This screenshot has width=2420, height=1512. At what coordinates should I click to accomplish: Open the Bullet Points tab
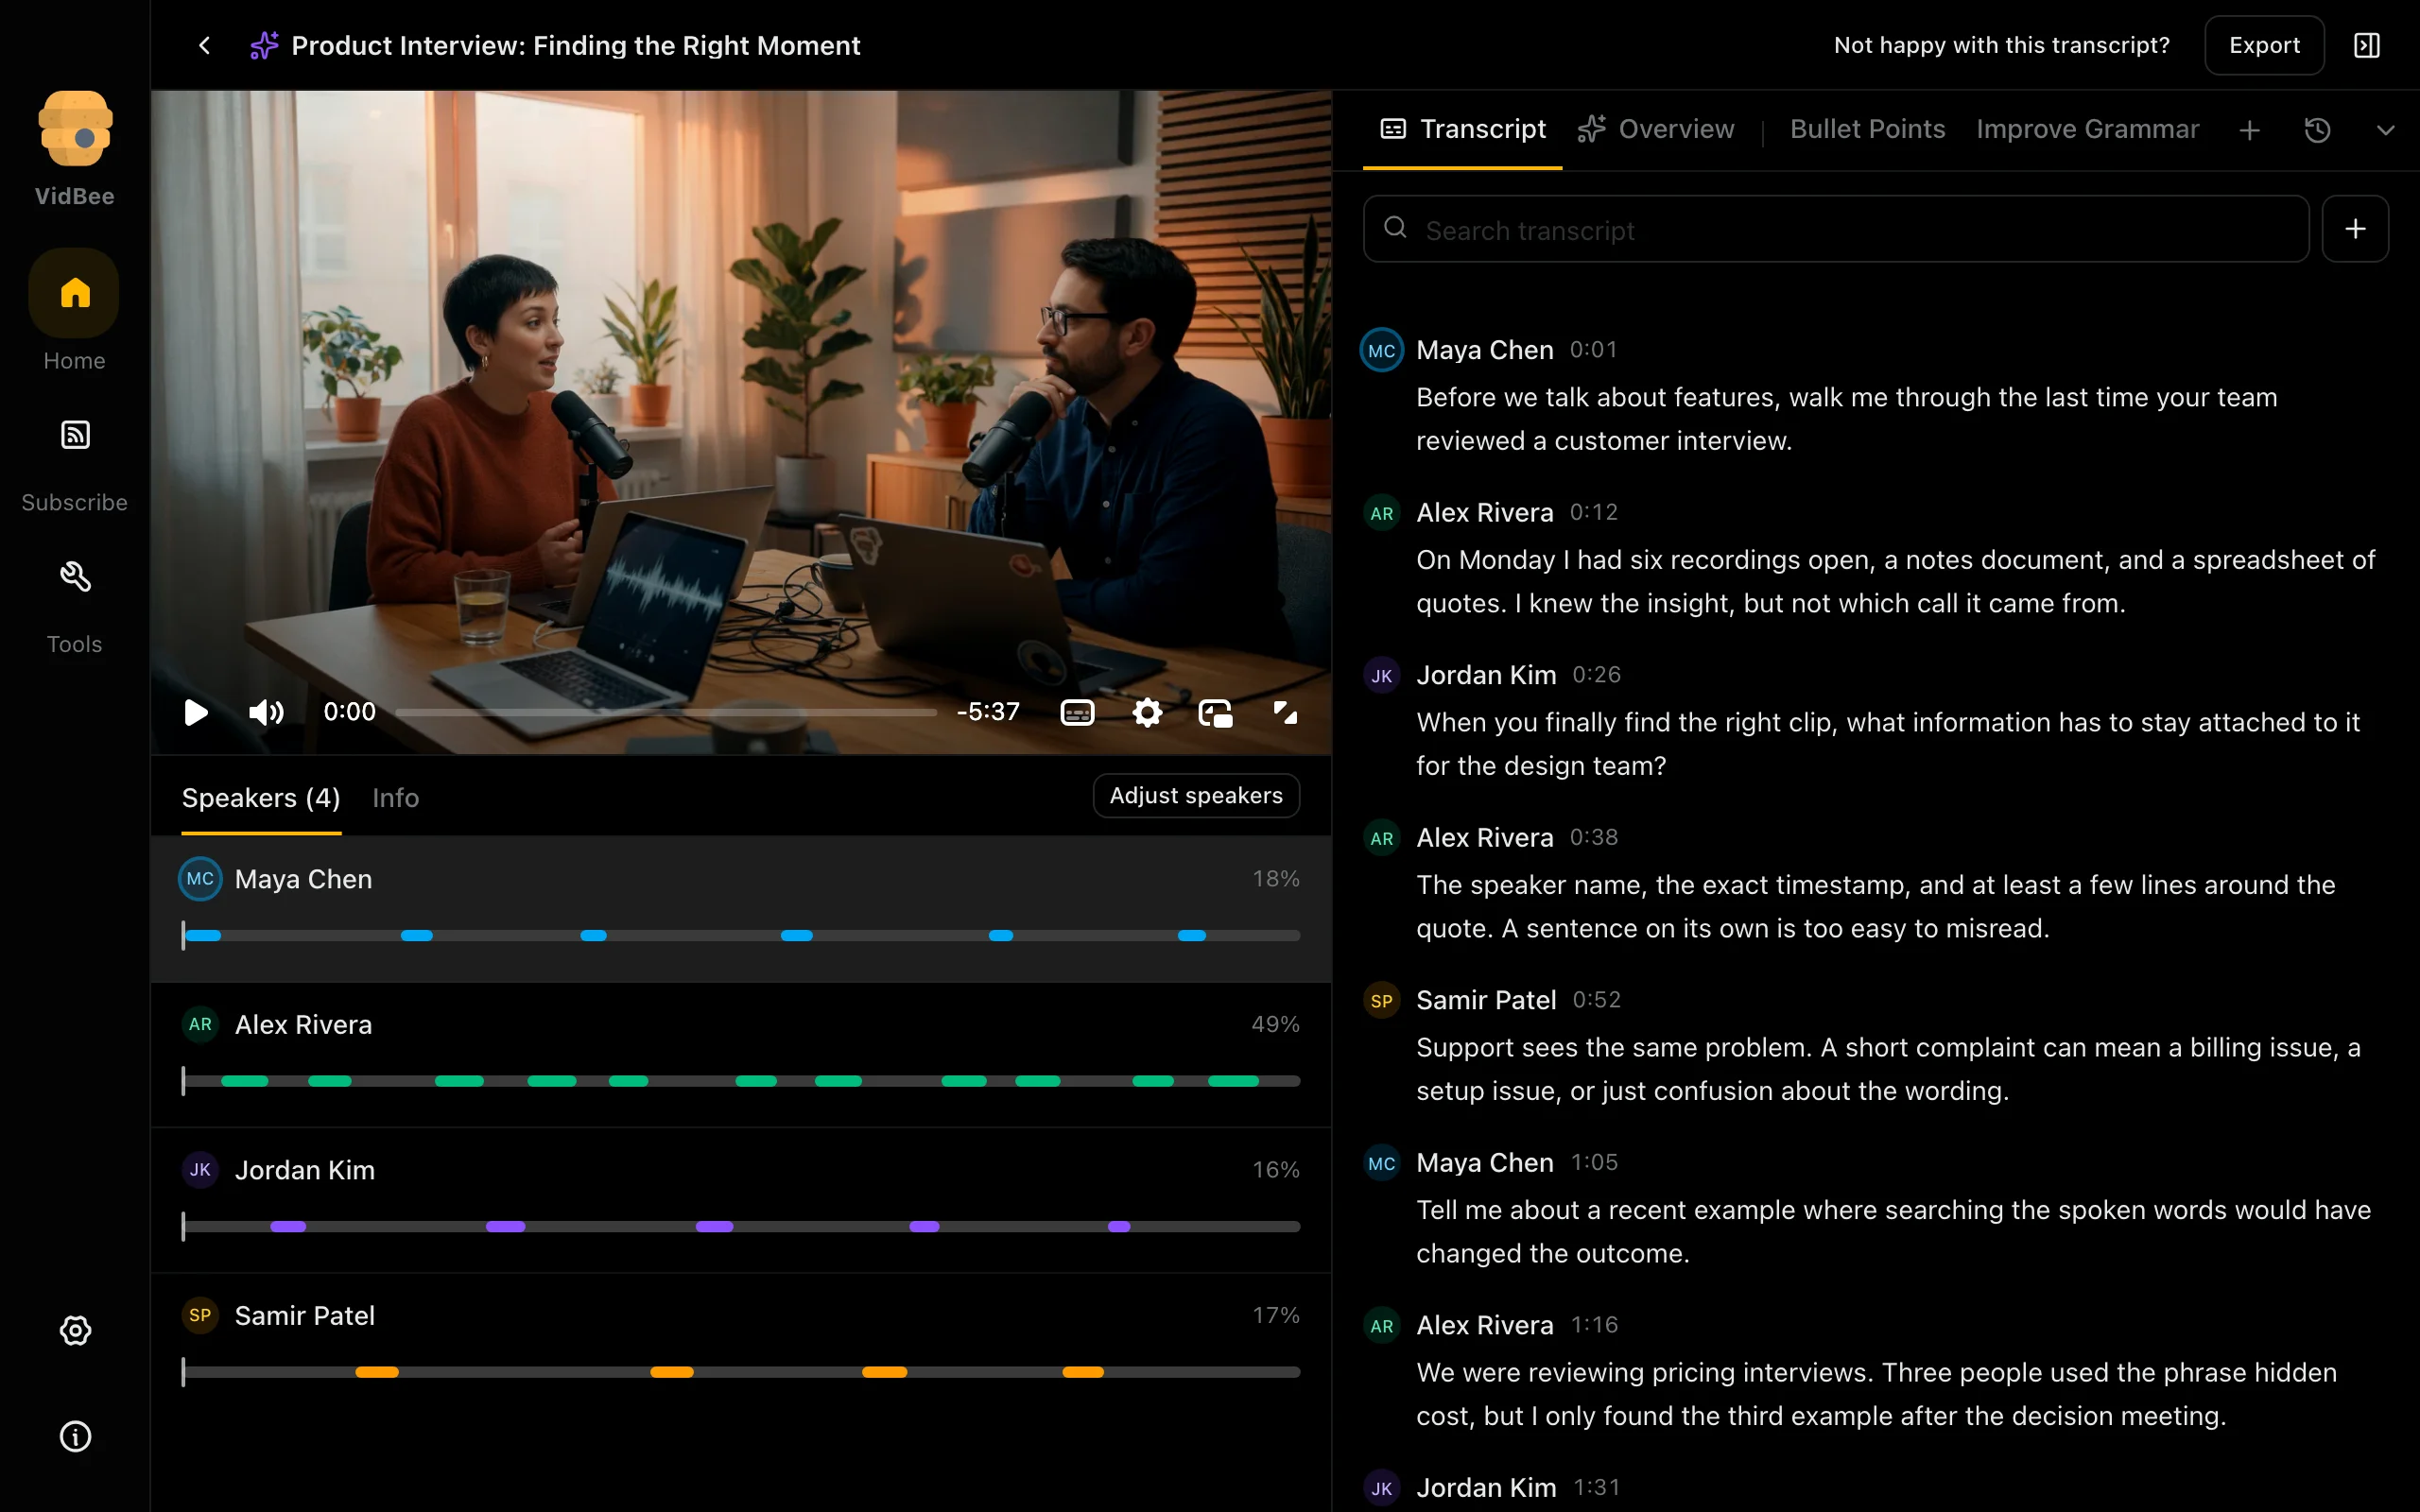pyautogui.click(x=1867, y=129)
